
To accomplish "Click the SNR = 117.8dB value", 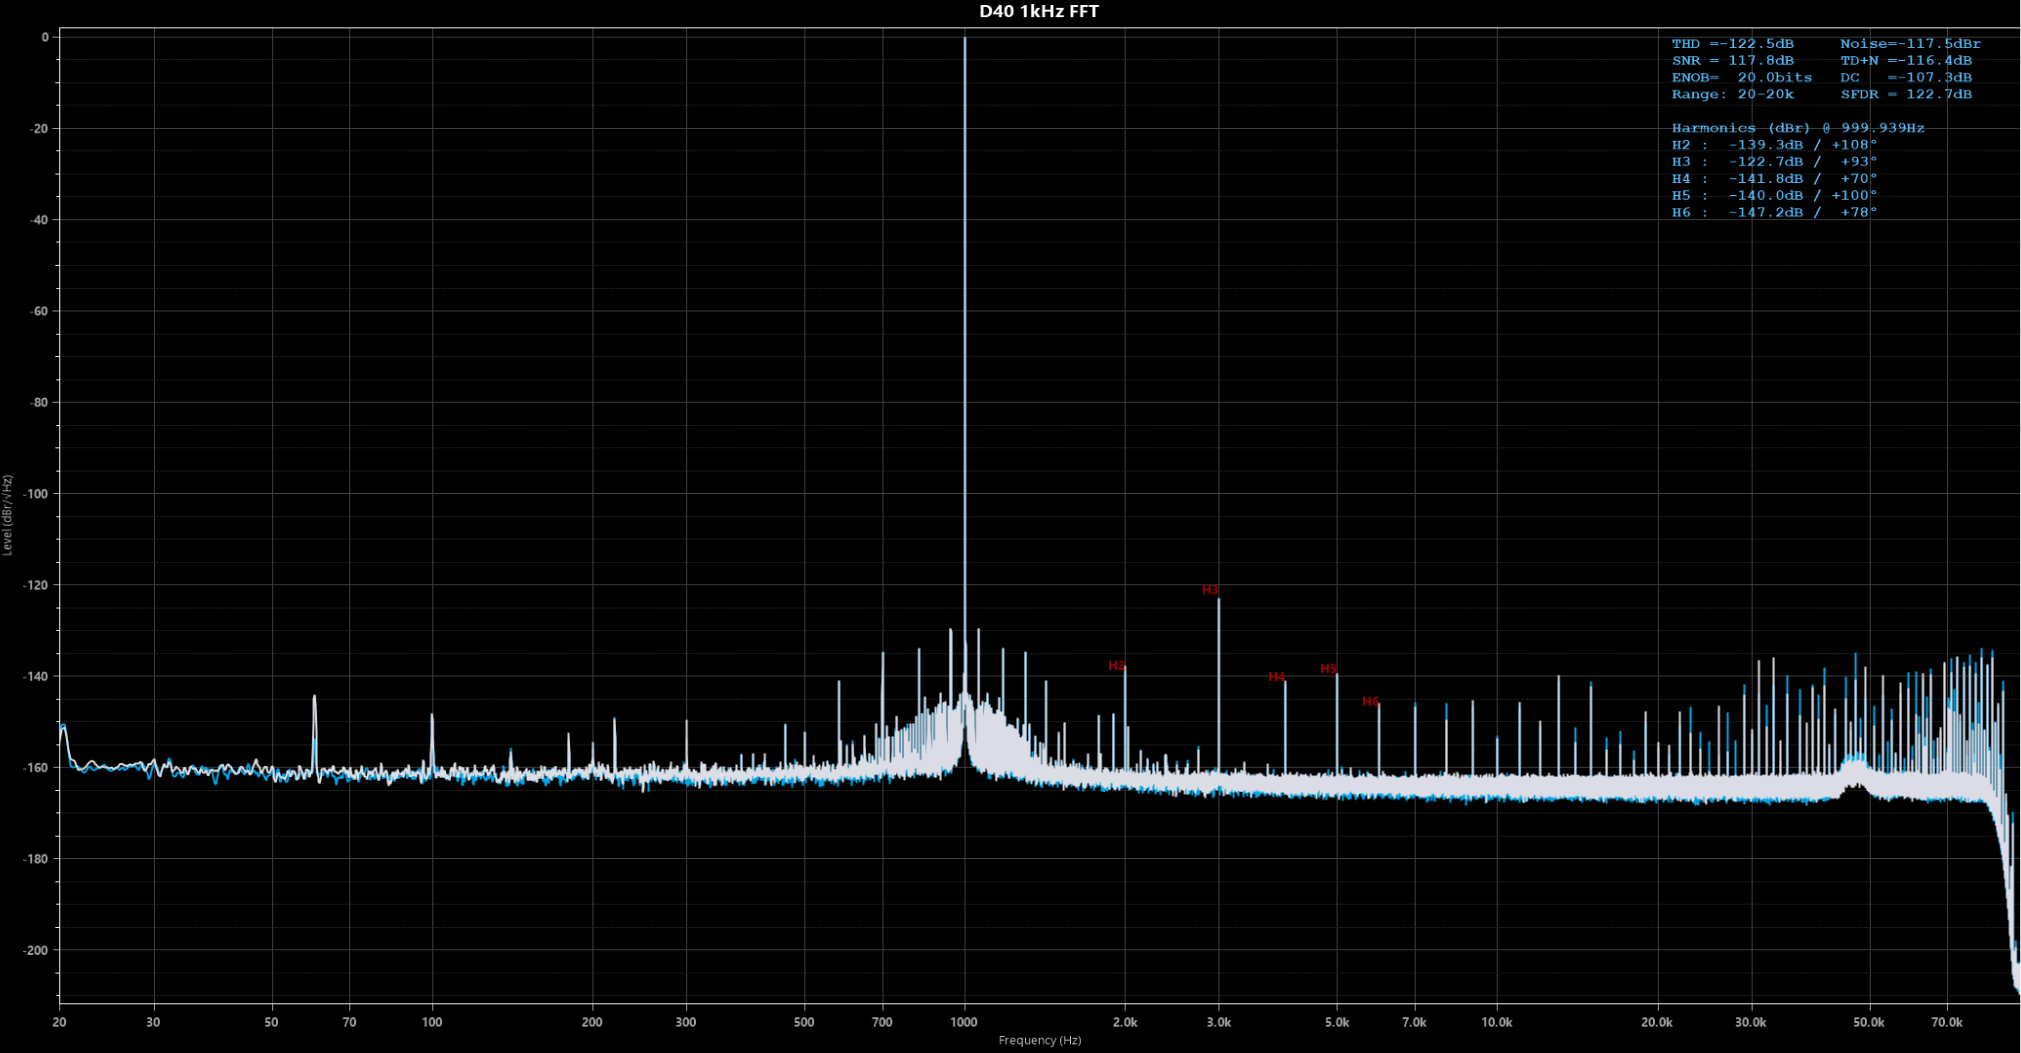I will coord(1732,61).
